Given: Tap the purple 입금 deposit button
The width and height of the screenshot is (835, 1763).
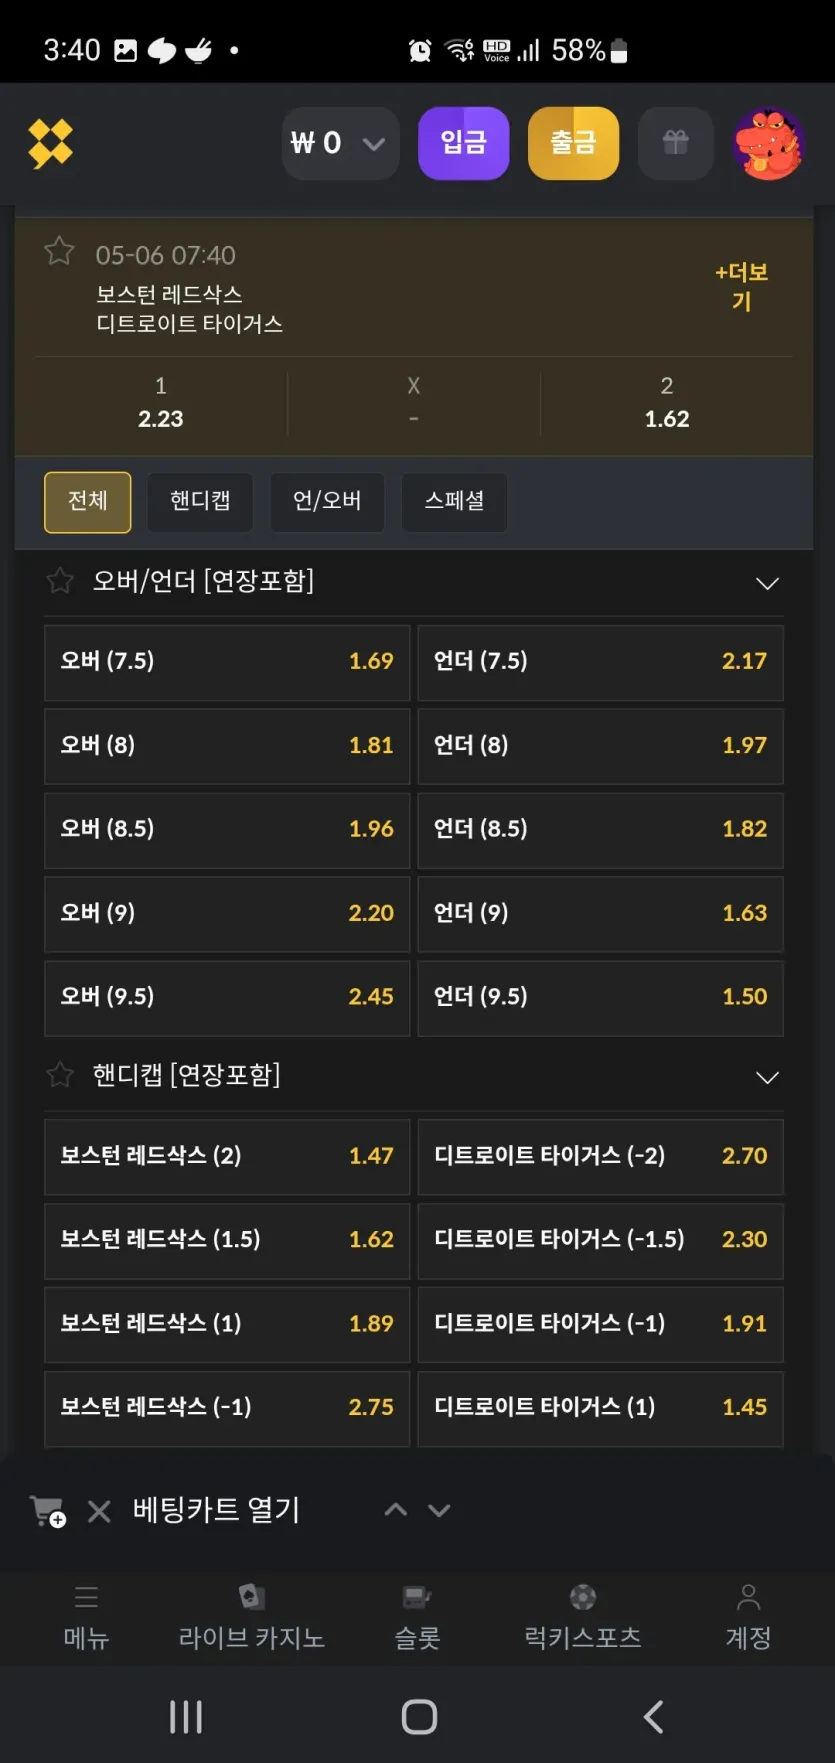Looking at the screenshot, I should (x=464, y=143).
